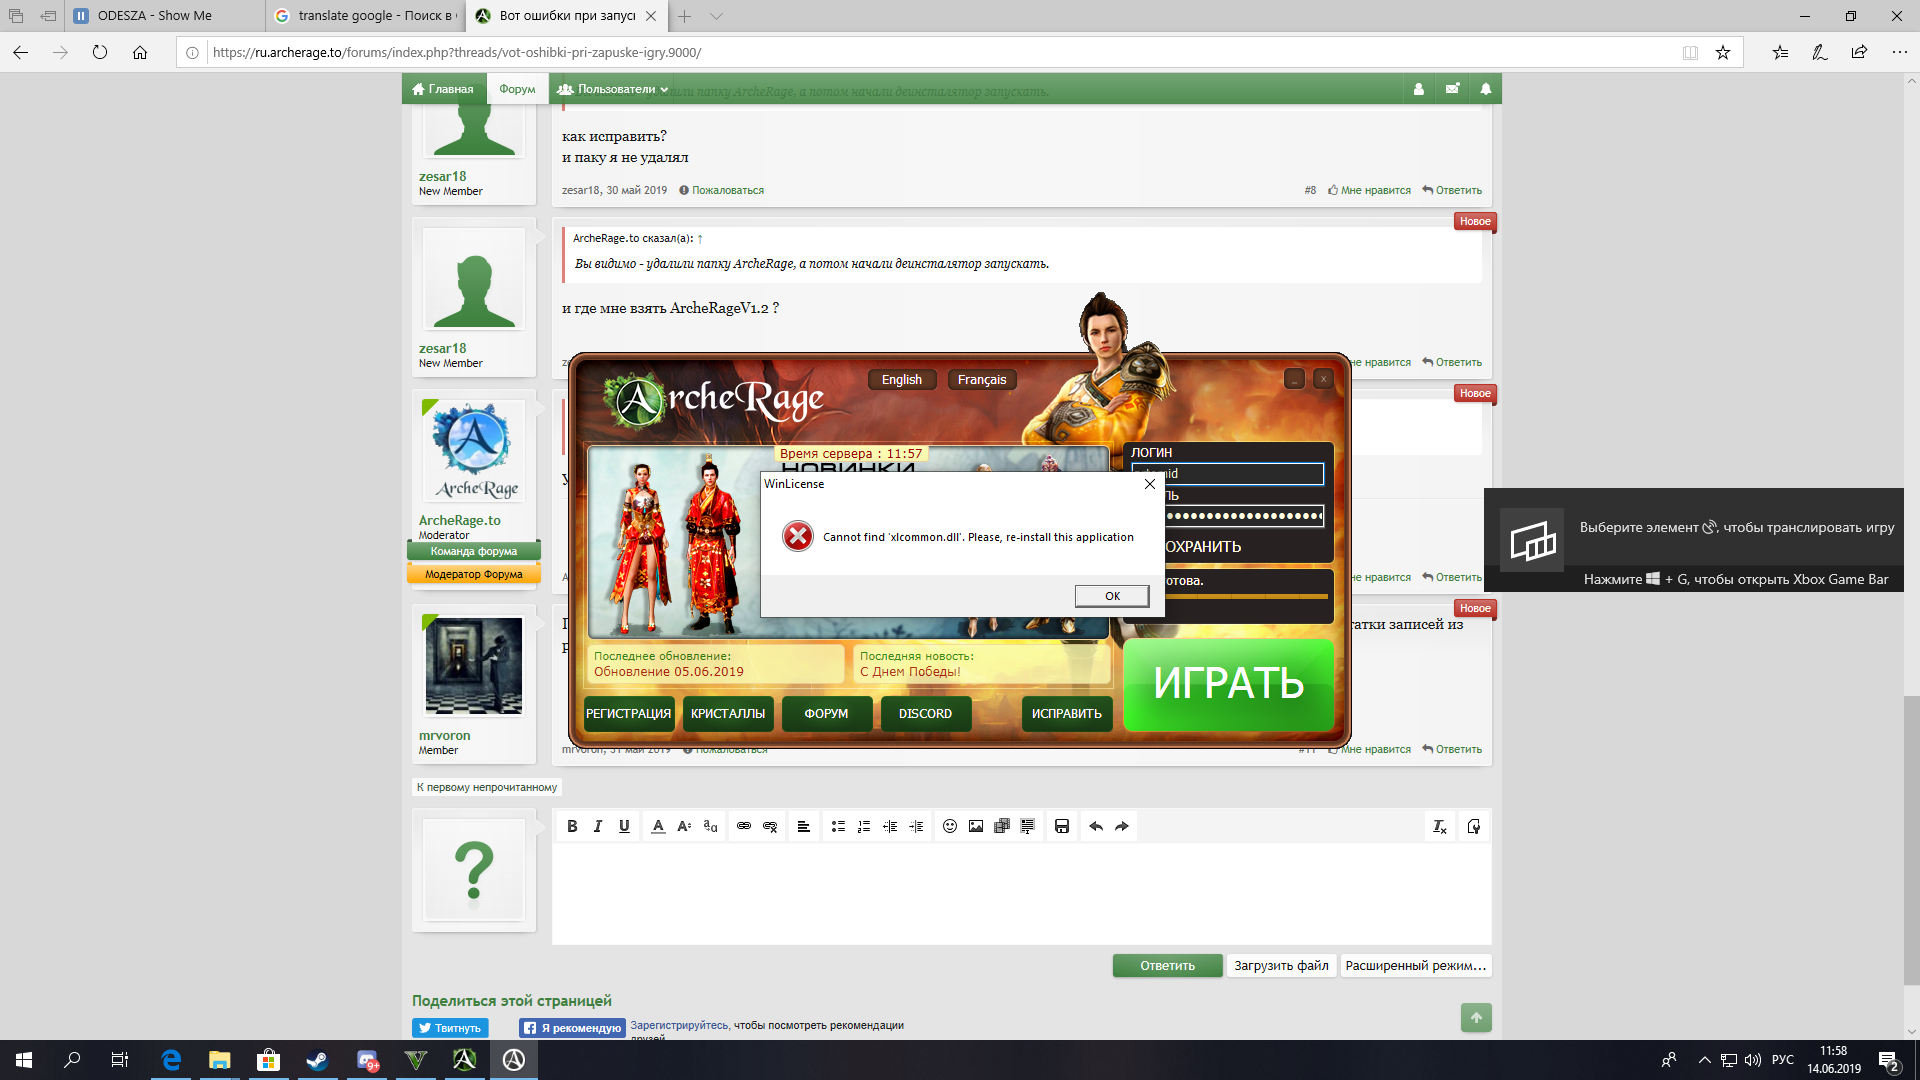Open alerts bell icon in navbar

tap(1486, 89)
